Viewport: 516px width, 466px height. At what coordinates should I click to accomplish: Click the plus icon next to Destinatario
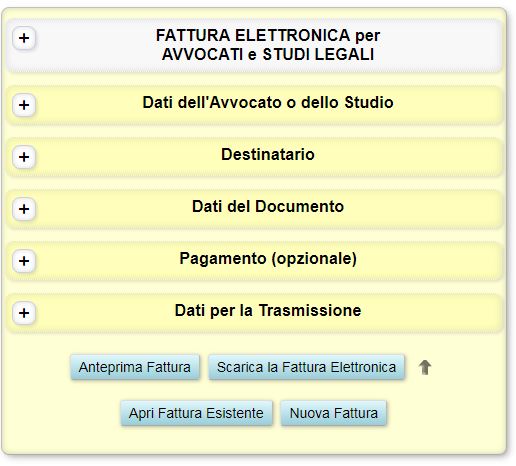[24, 157]
